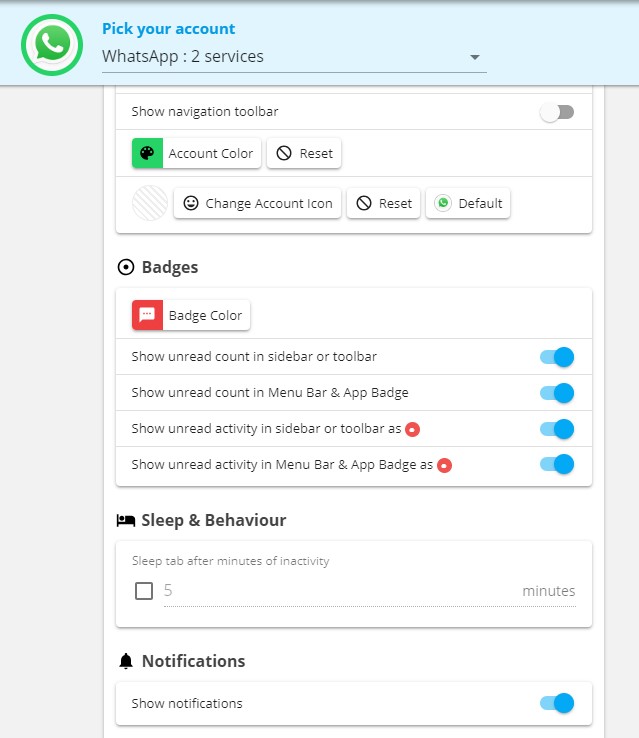Reset the account color
Screen dimensions: 639x738
[x=304, y=153]
